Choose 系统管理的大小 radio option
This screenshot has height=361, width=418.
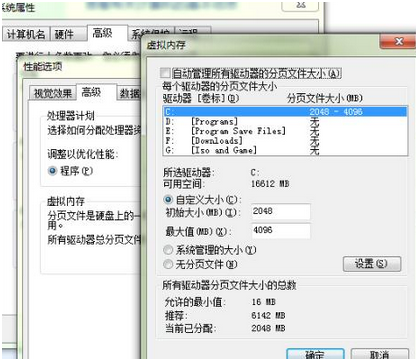pos(168,250)
